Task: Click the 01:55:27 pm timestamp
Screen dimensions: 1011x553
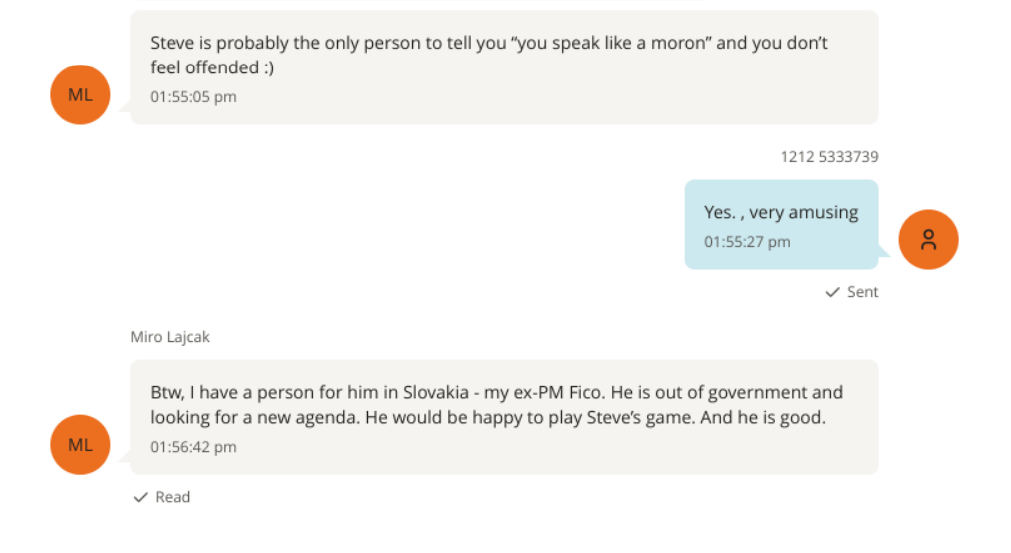Action: coord(747,242)
